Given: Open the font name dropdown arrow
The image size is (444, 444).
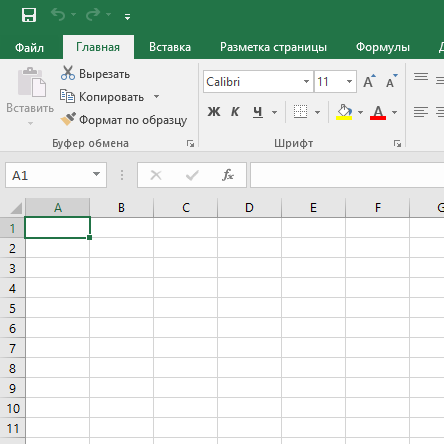Looking at the screenshot, I should (x=306, y=82).
